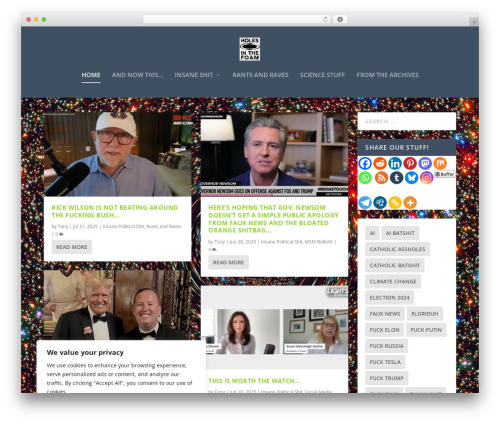Select the CATHOLIC BATSHIT tag

(395, 265)
